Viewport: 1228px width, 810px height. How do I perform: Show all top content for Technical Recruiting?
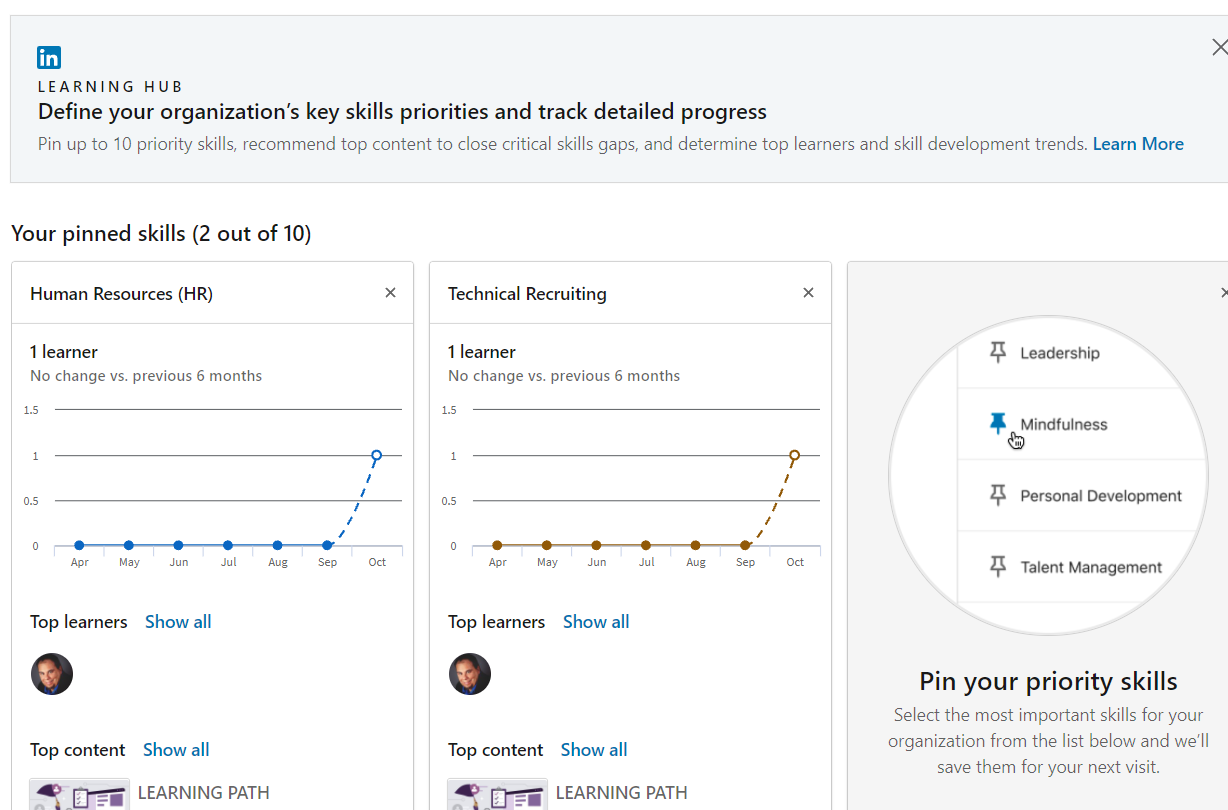(594, 750)
